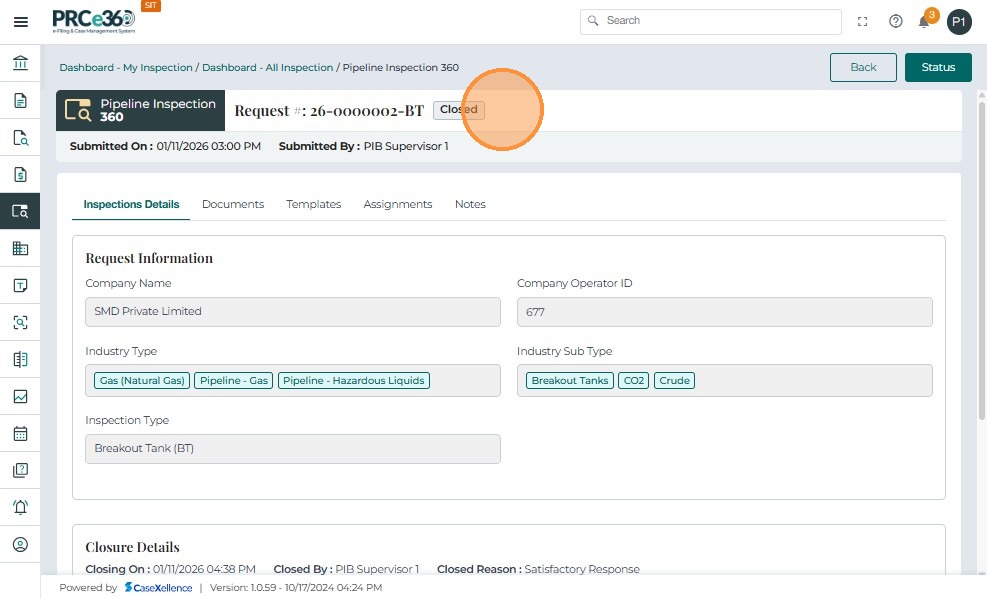Image resolution: width=987 pixels, height=599 pixels.
Task: Open the help question mark icon
Action: (x=895, y=22)
